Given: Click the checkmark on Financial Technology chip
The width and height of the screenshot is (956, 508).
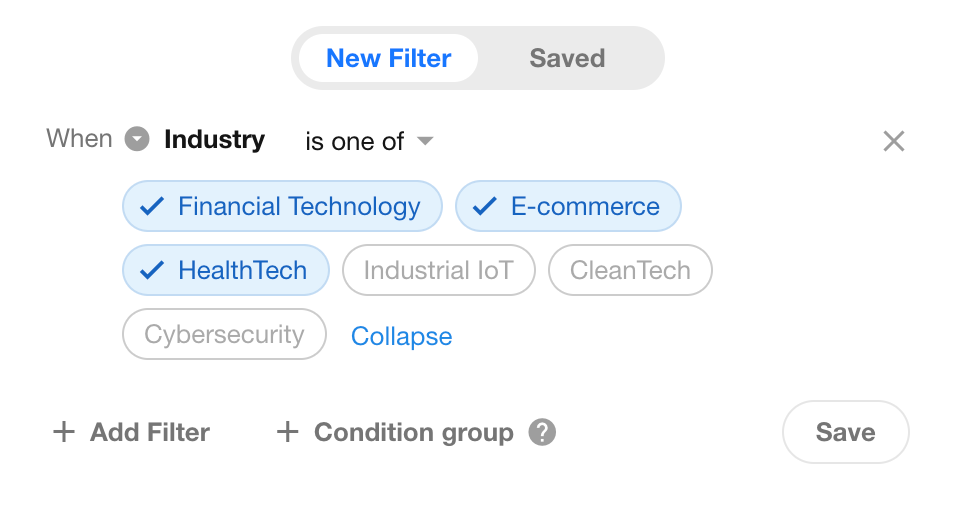Looking at the screenshot, I should coord(152,207).
